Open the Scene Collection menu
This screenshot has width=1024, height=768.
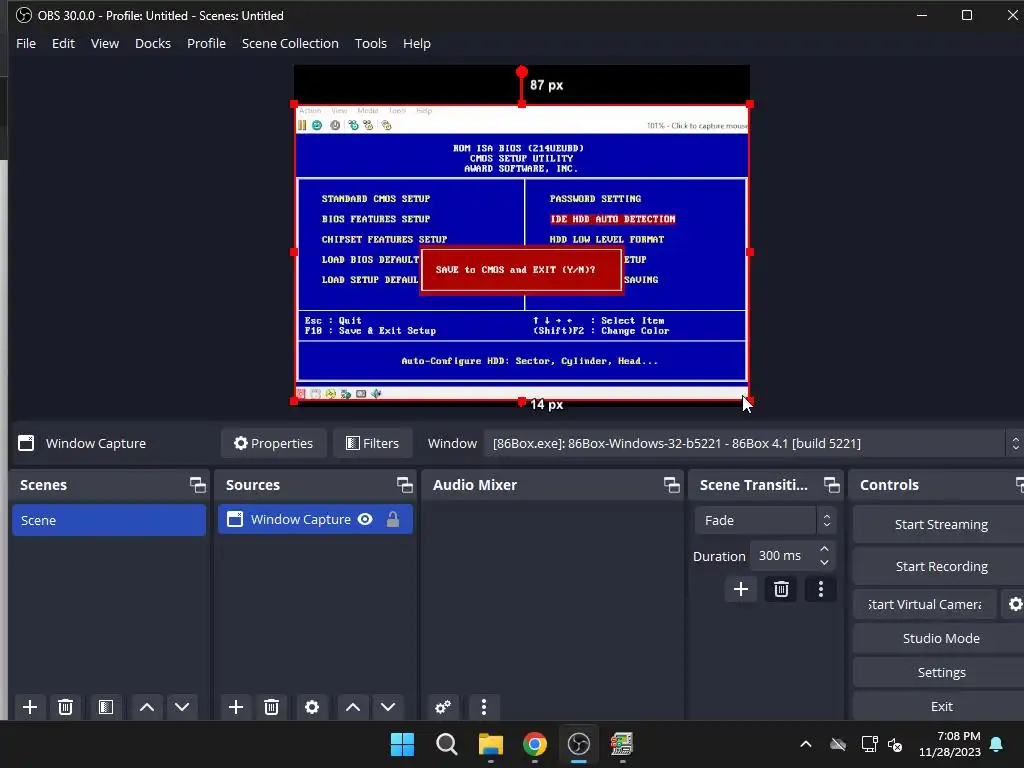pos(290,43)
